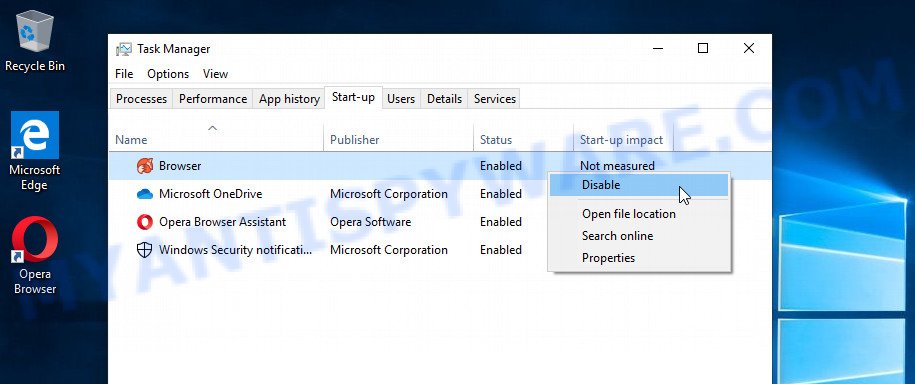Click Opera Software publisher cell
Viewport: 915px width, 384px height.
point(371,222)
